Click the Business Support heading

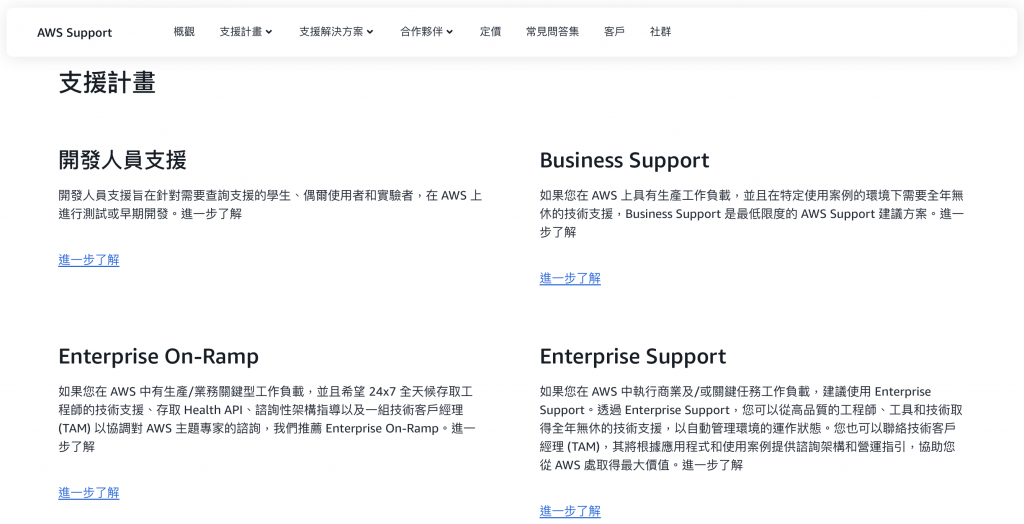624,160
